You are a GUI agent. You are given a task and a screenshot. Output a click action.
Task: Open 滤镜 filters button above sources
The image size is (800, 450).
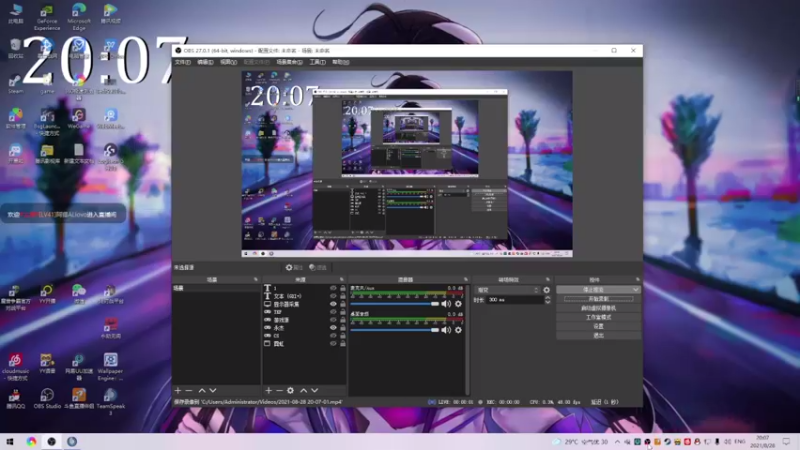coord(318,267)
